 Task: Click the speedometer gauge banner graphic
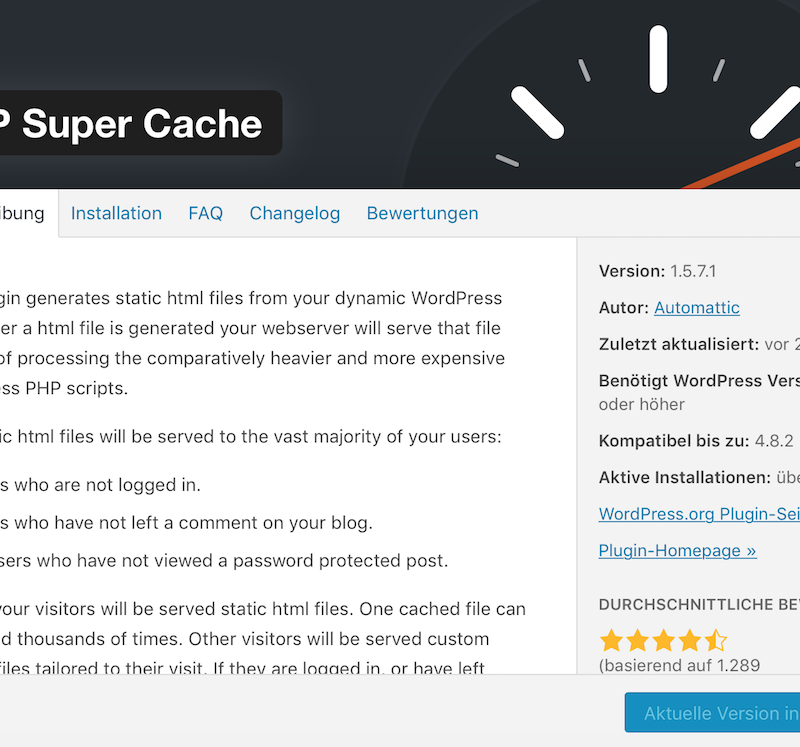tap(602, 94)
